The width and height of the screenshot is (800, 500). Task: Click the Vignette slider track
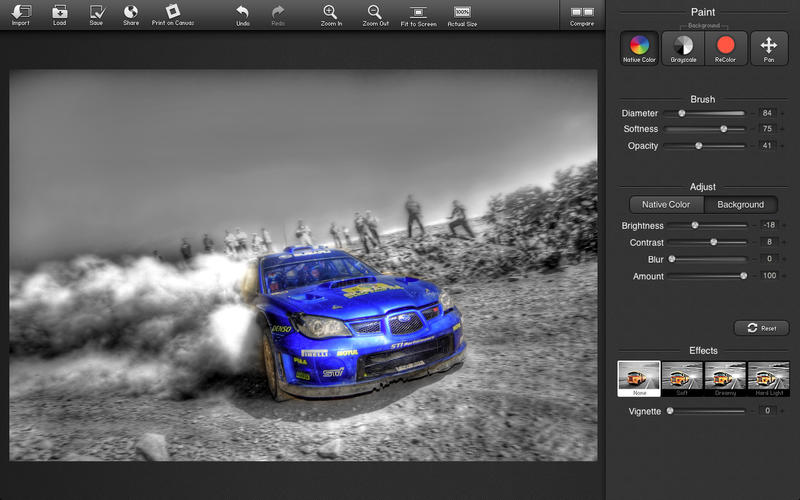tap(707, 411)
